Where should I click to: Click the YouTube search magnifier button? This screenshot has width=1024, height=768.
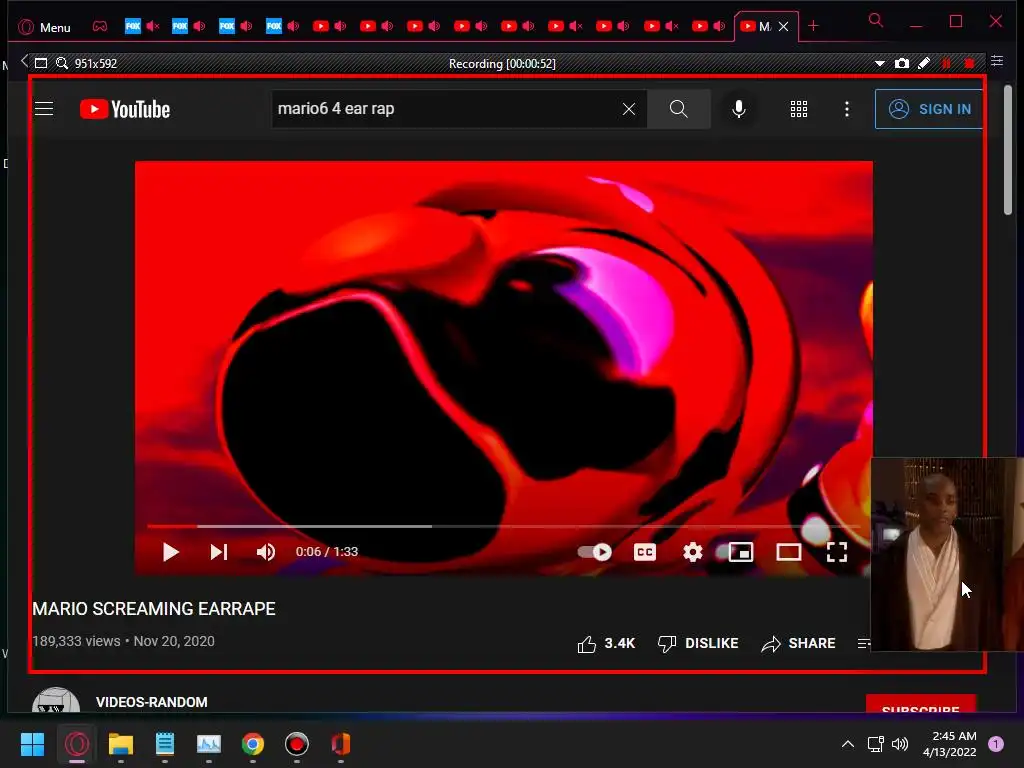point(679,109)
